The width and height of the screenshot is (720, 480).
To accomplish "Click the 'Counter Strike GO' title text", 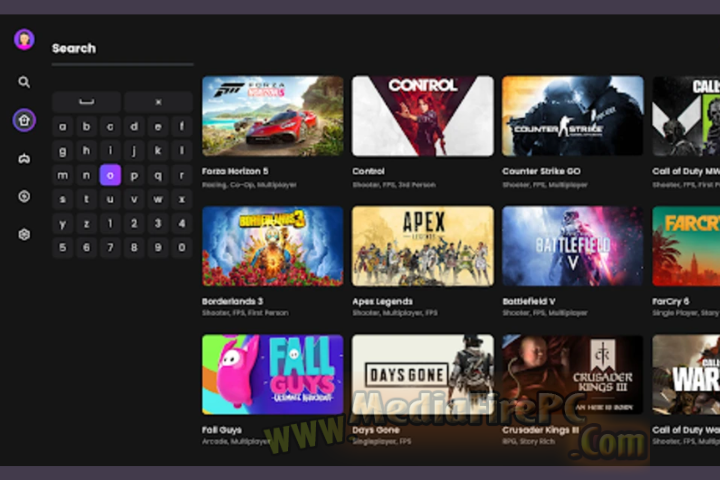I will (x=541, y=171).
